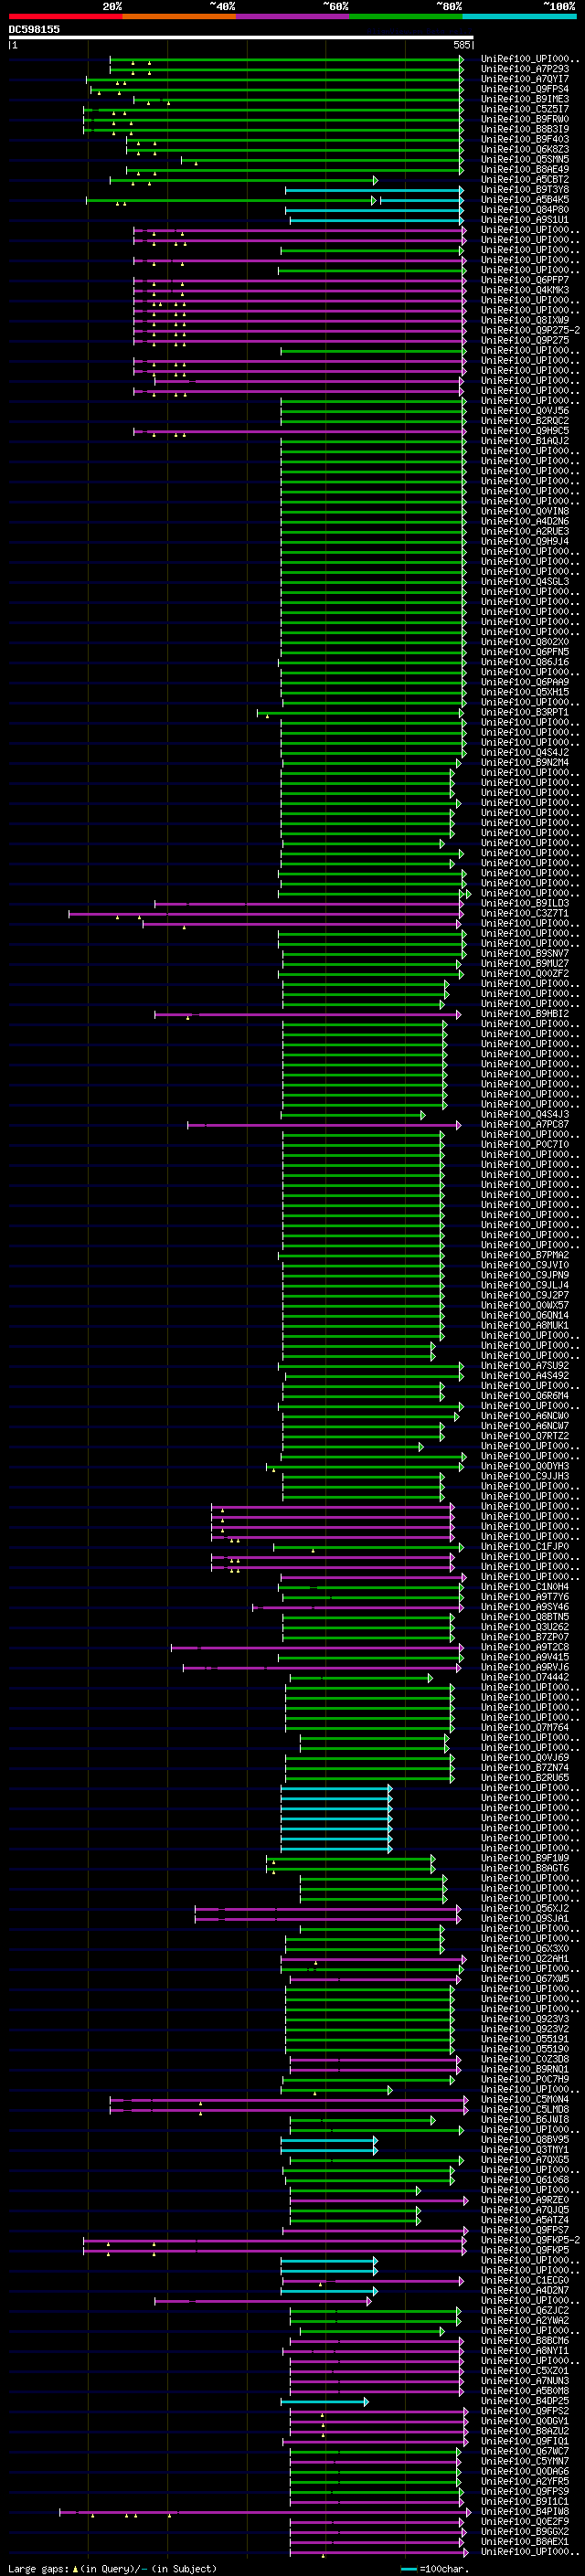585x2576 pixels.
Task: Click UniRef100_A5ATZ4 entry
Action: 525,2220
